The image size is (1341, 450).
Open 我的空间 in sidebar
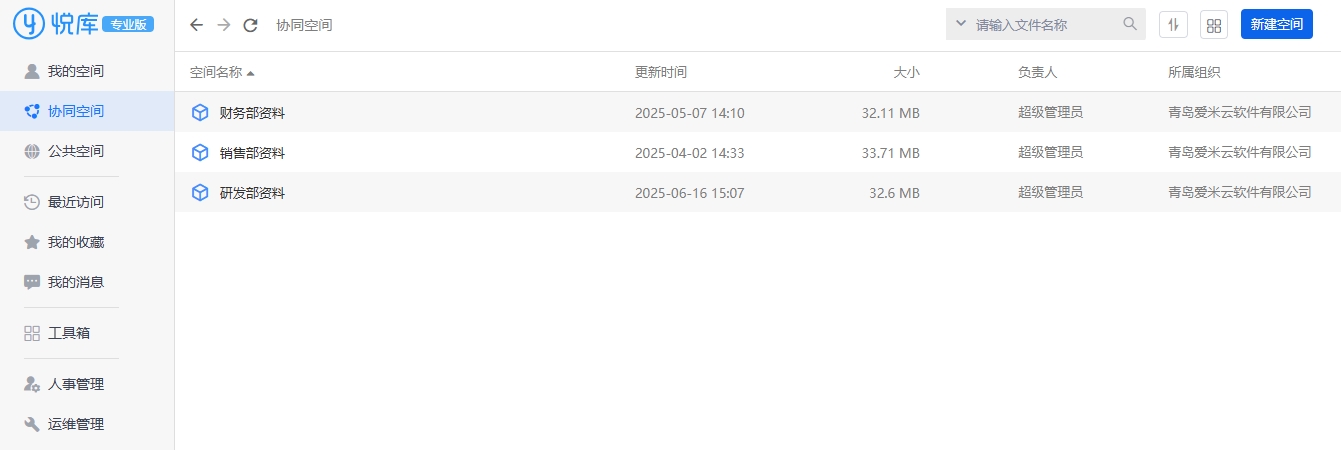point(76,71)
